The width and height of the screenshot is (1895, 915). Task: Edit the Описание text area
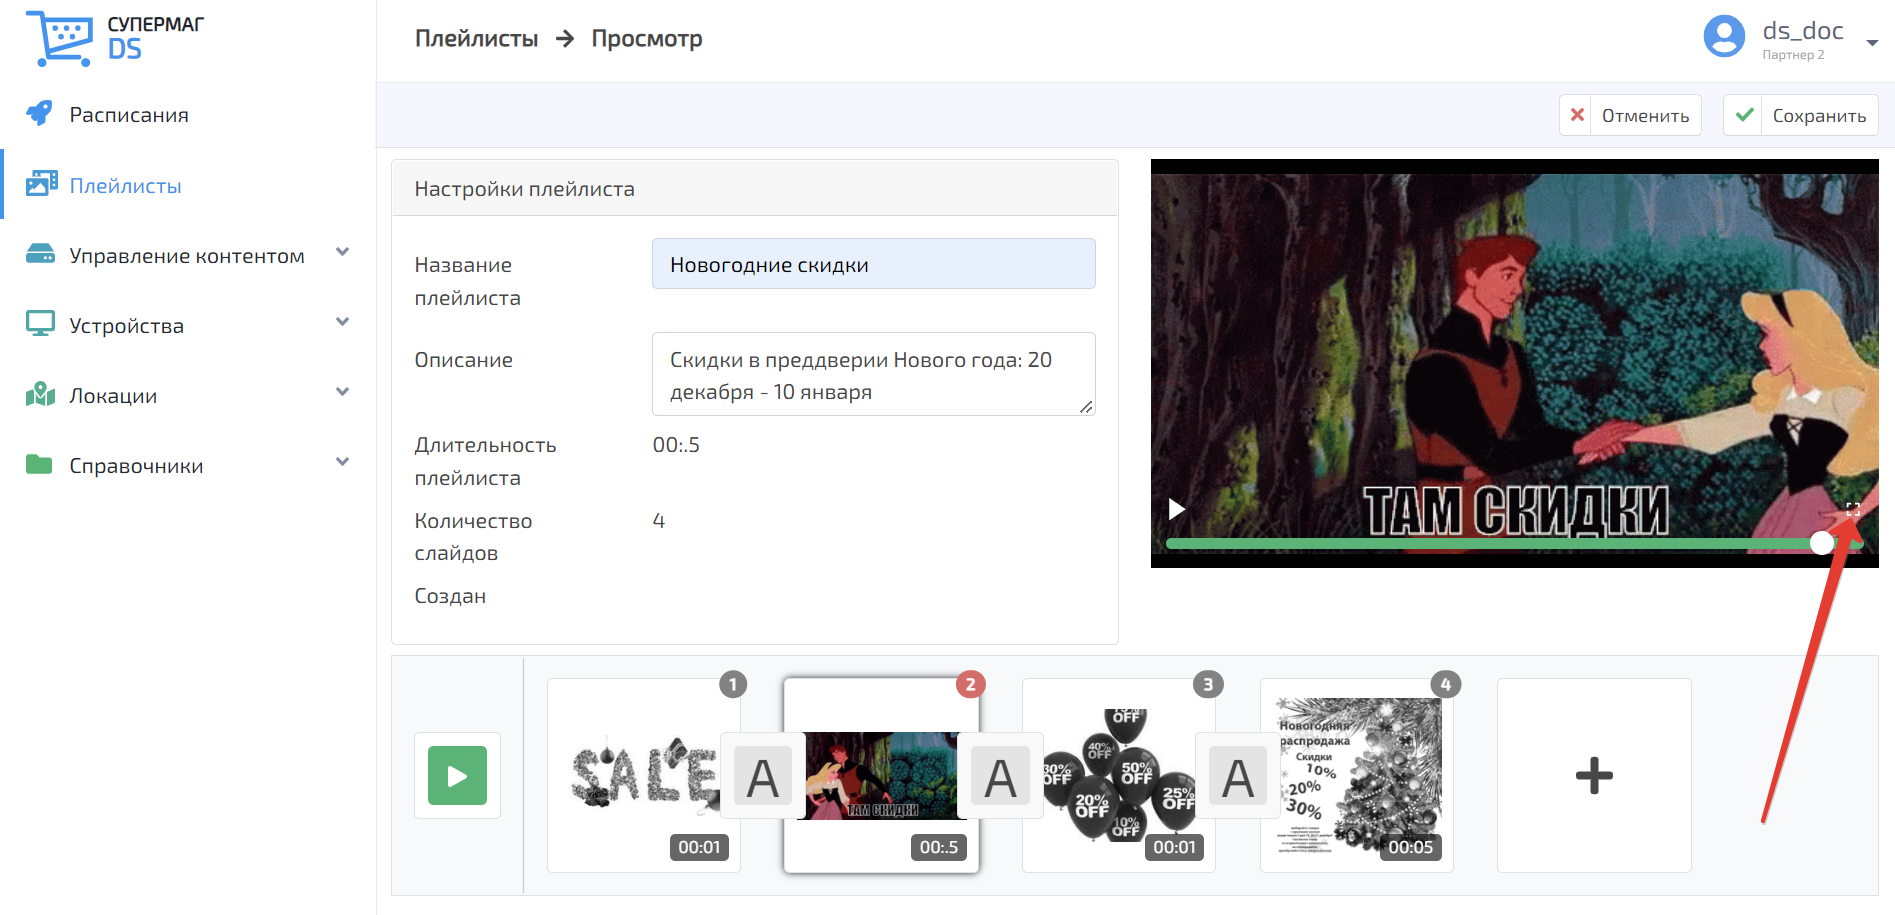click(873, 374)
